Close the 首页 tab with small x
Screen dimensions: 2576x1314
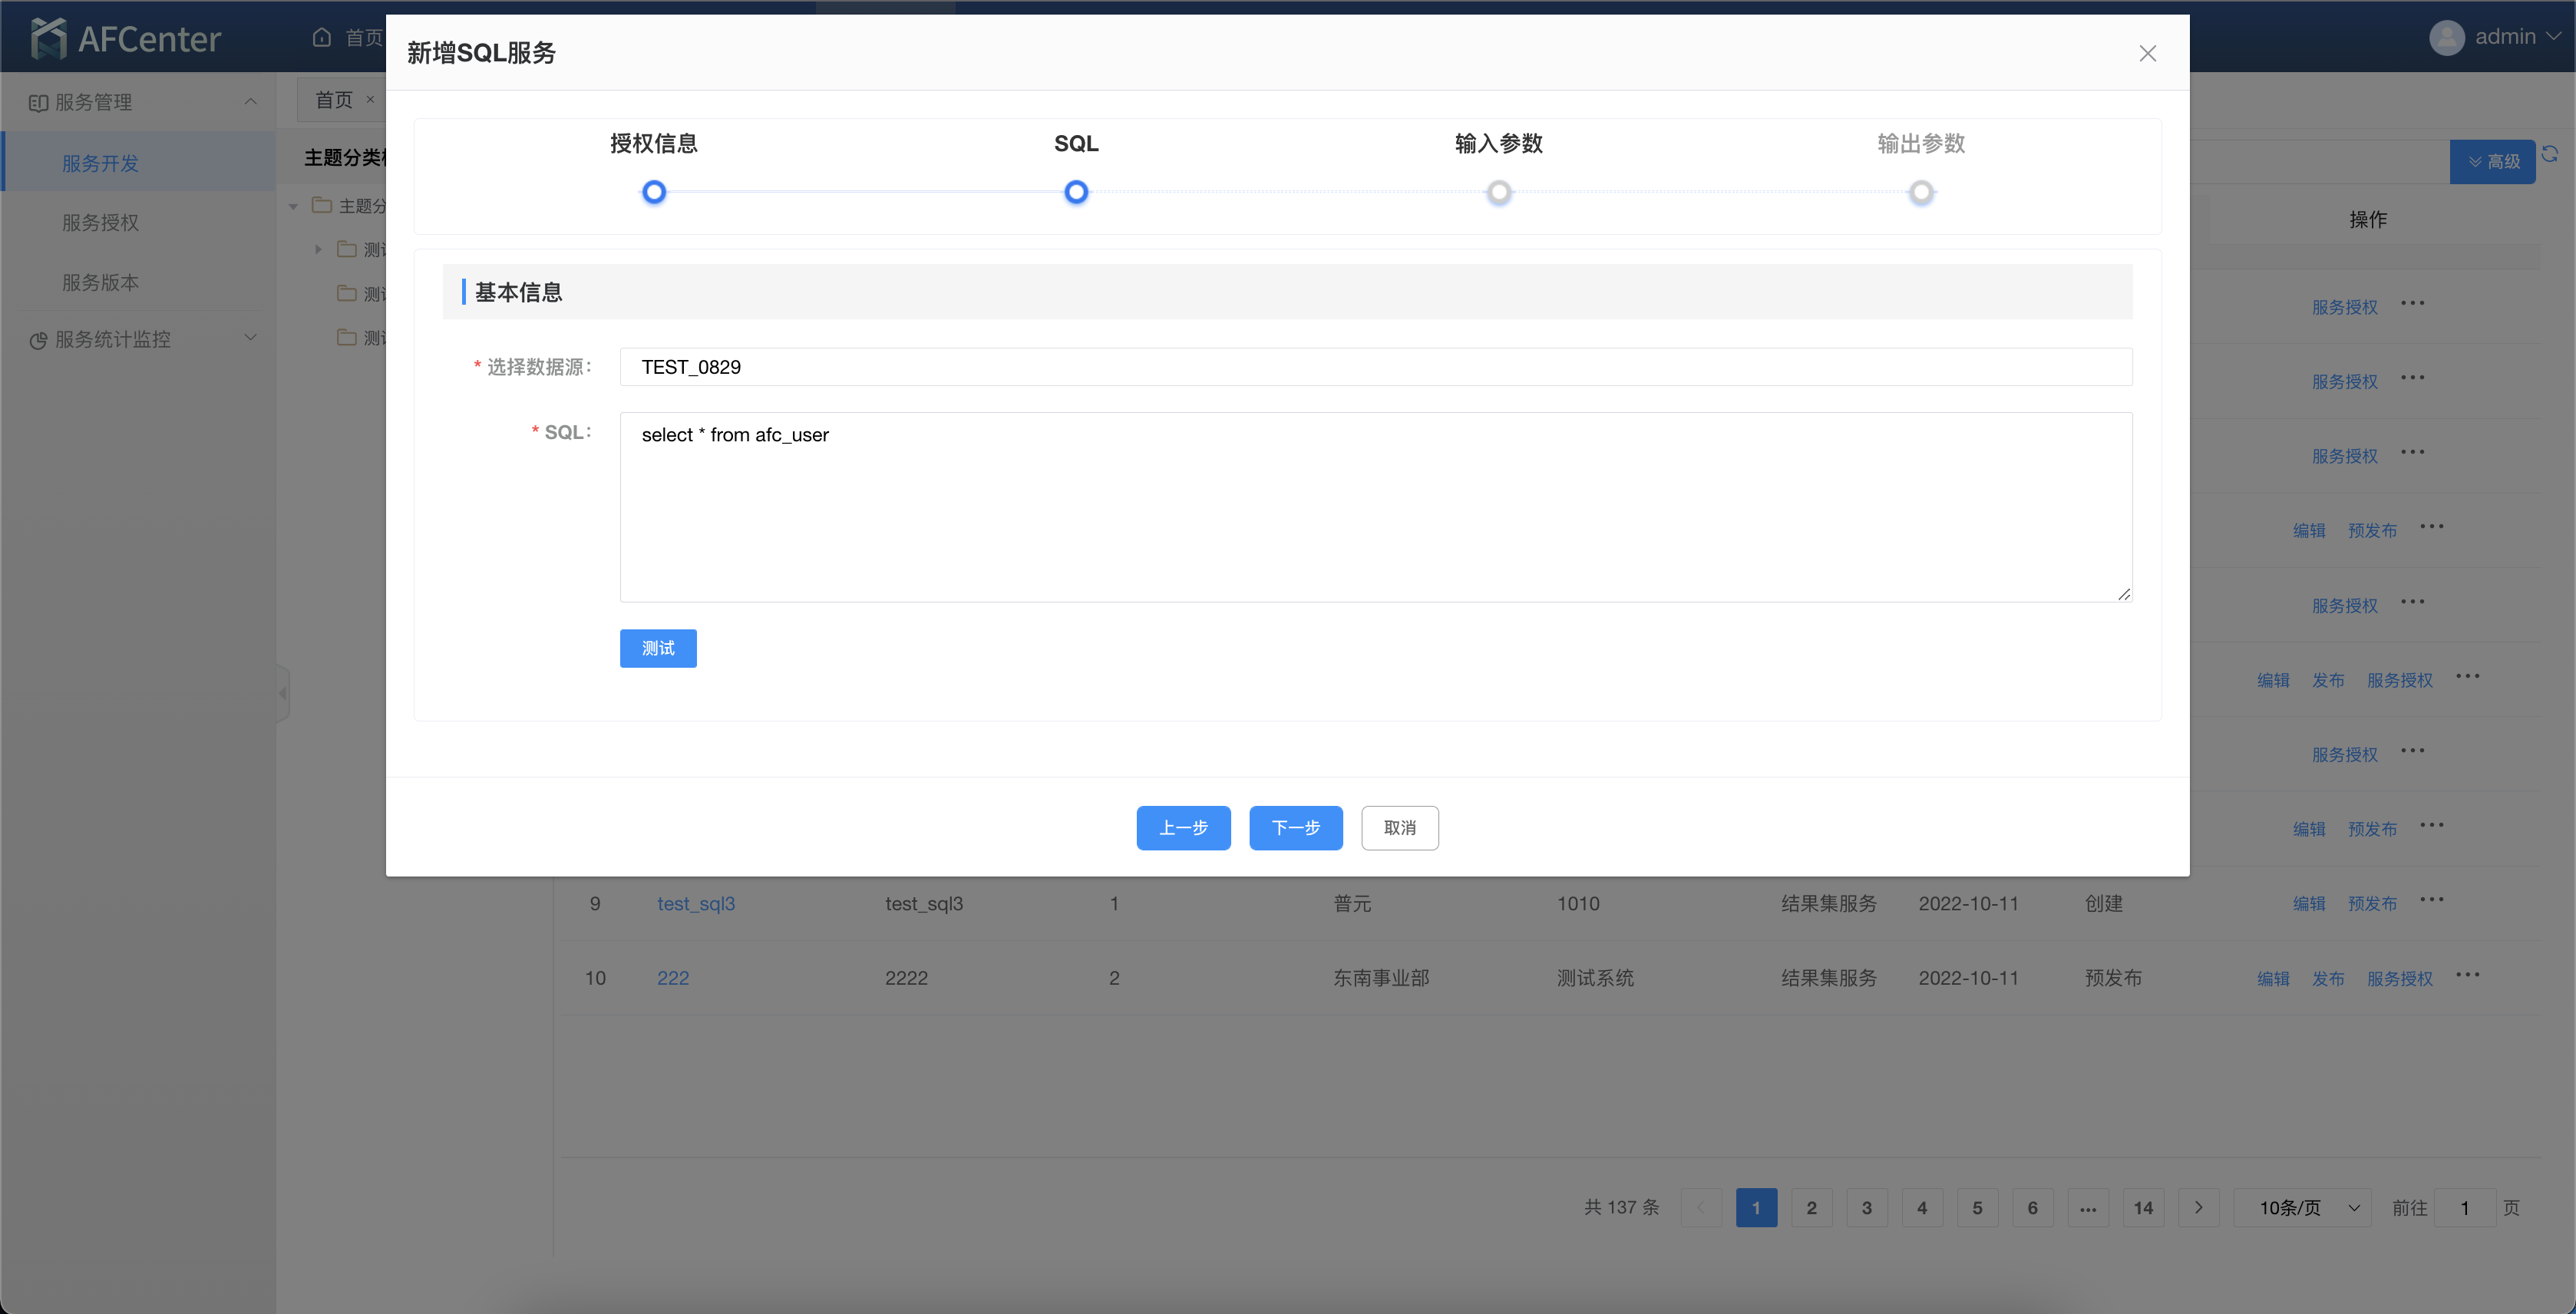tap(370, 99)
